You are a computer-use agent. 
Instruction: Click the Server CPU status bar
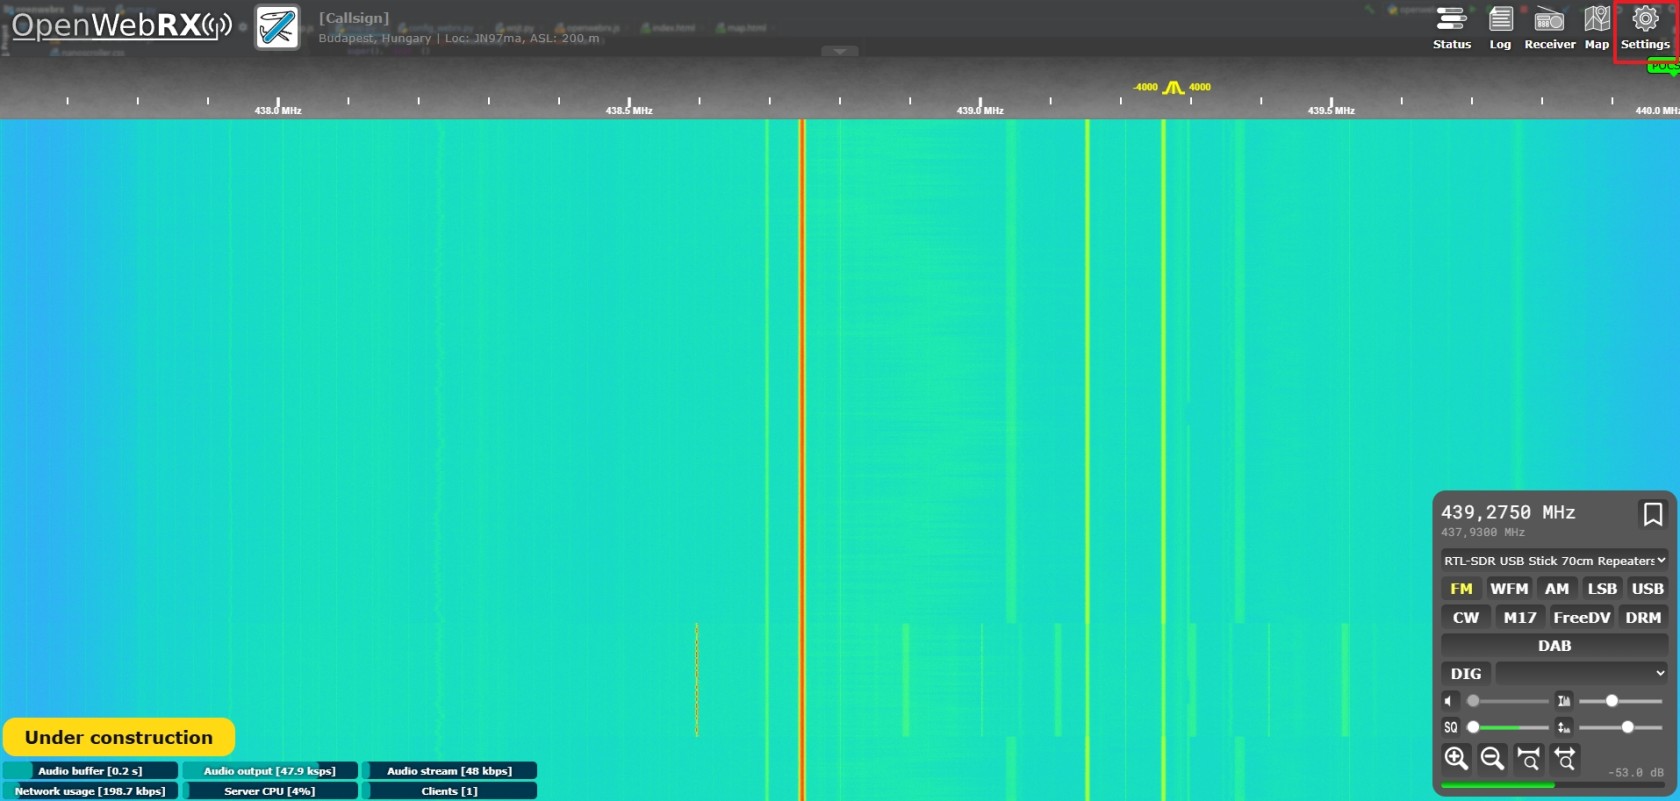pos(270,791)
